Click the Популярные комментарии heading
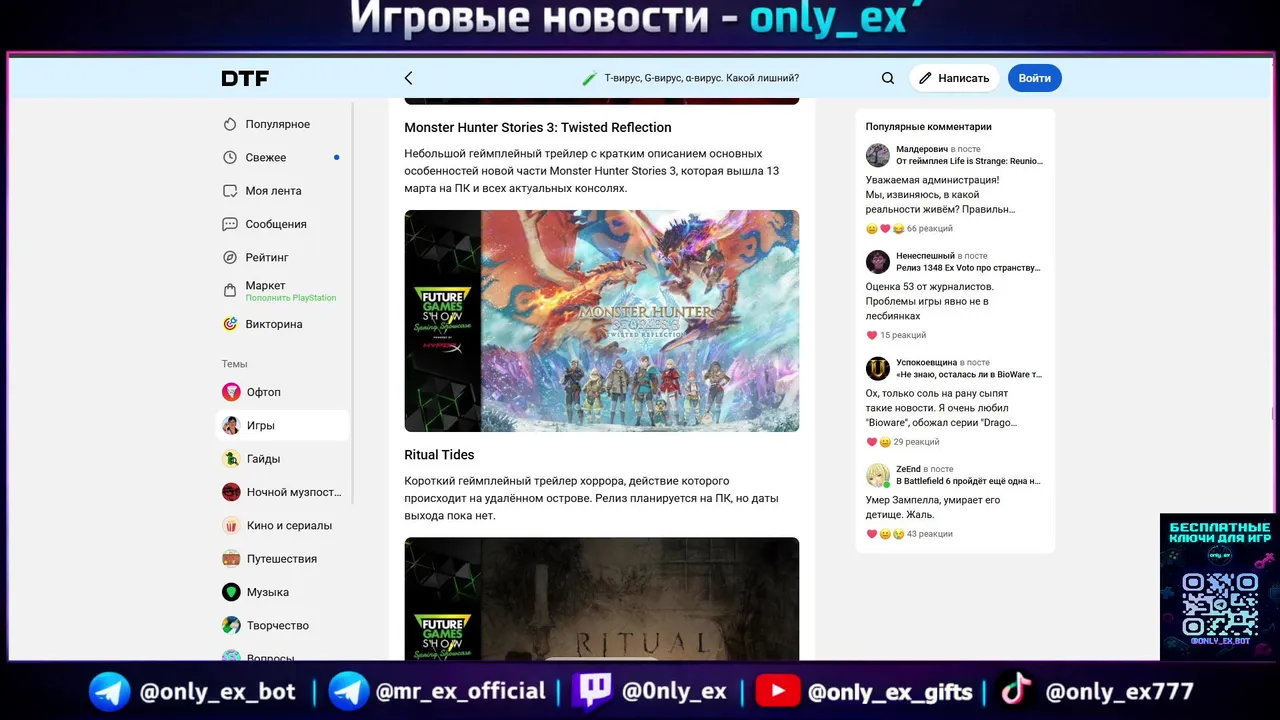 click(929, 127)
